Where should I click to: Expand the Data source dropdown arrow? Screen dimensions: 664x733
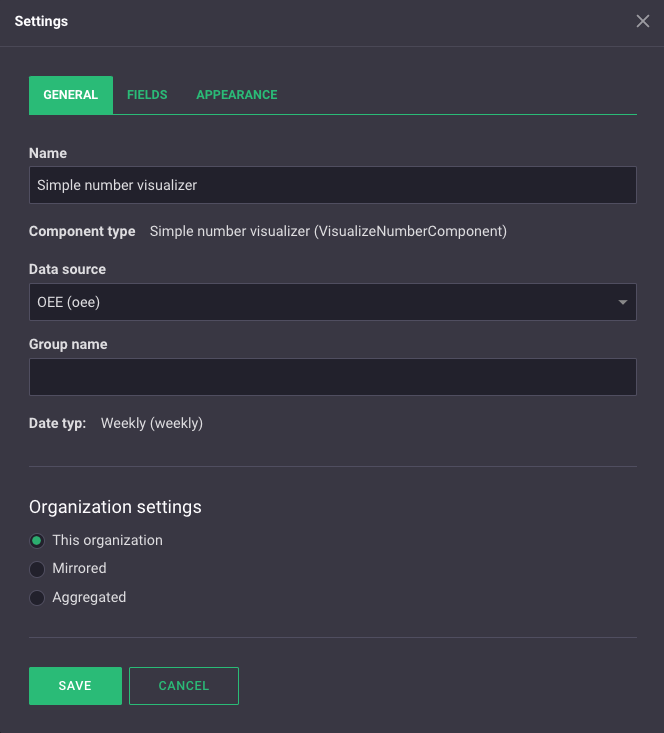pyautogui.click(x=623, y=302)
